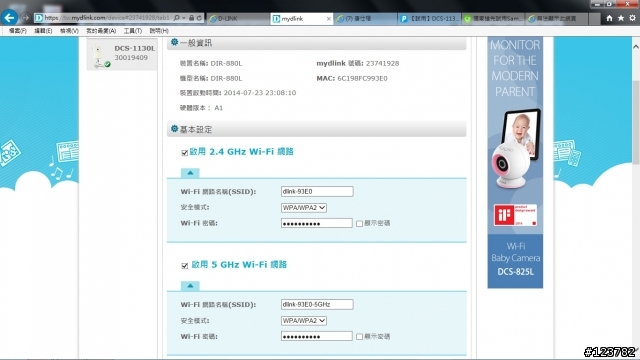Screen dimensions: 640x360
Task: Open the 編輯(E) menu
Action: click(43, 31)
